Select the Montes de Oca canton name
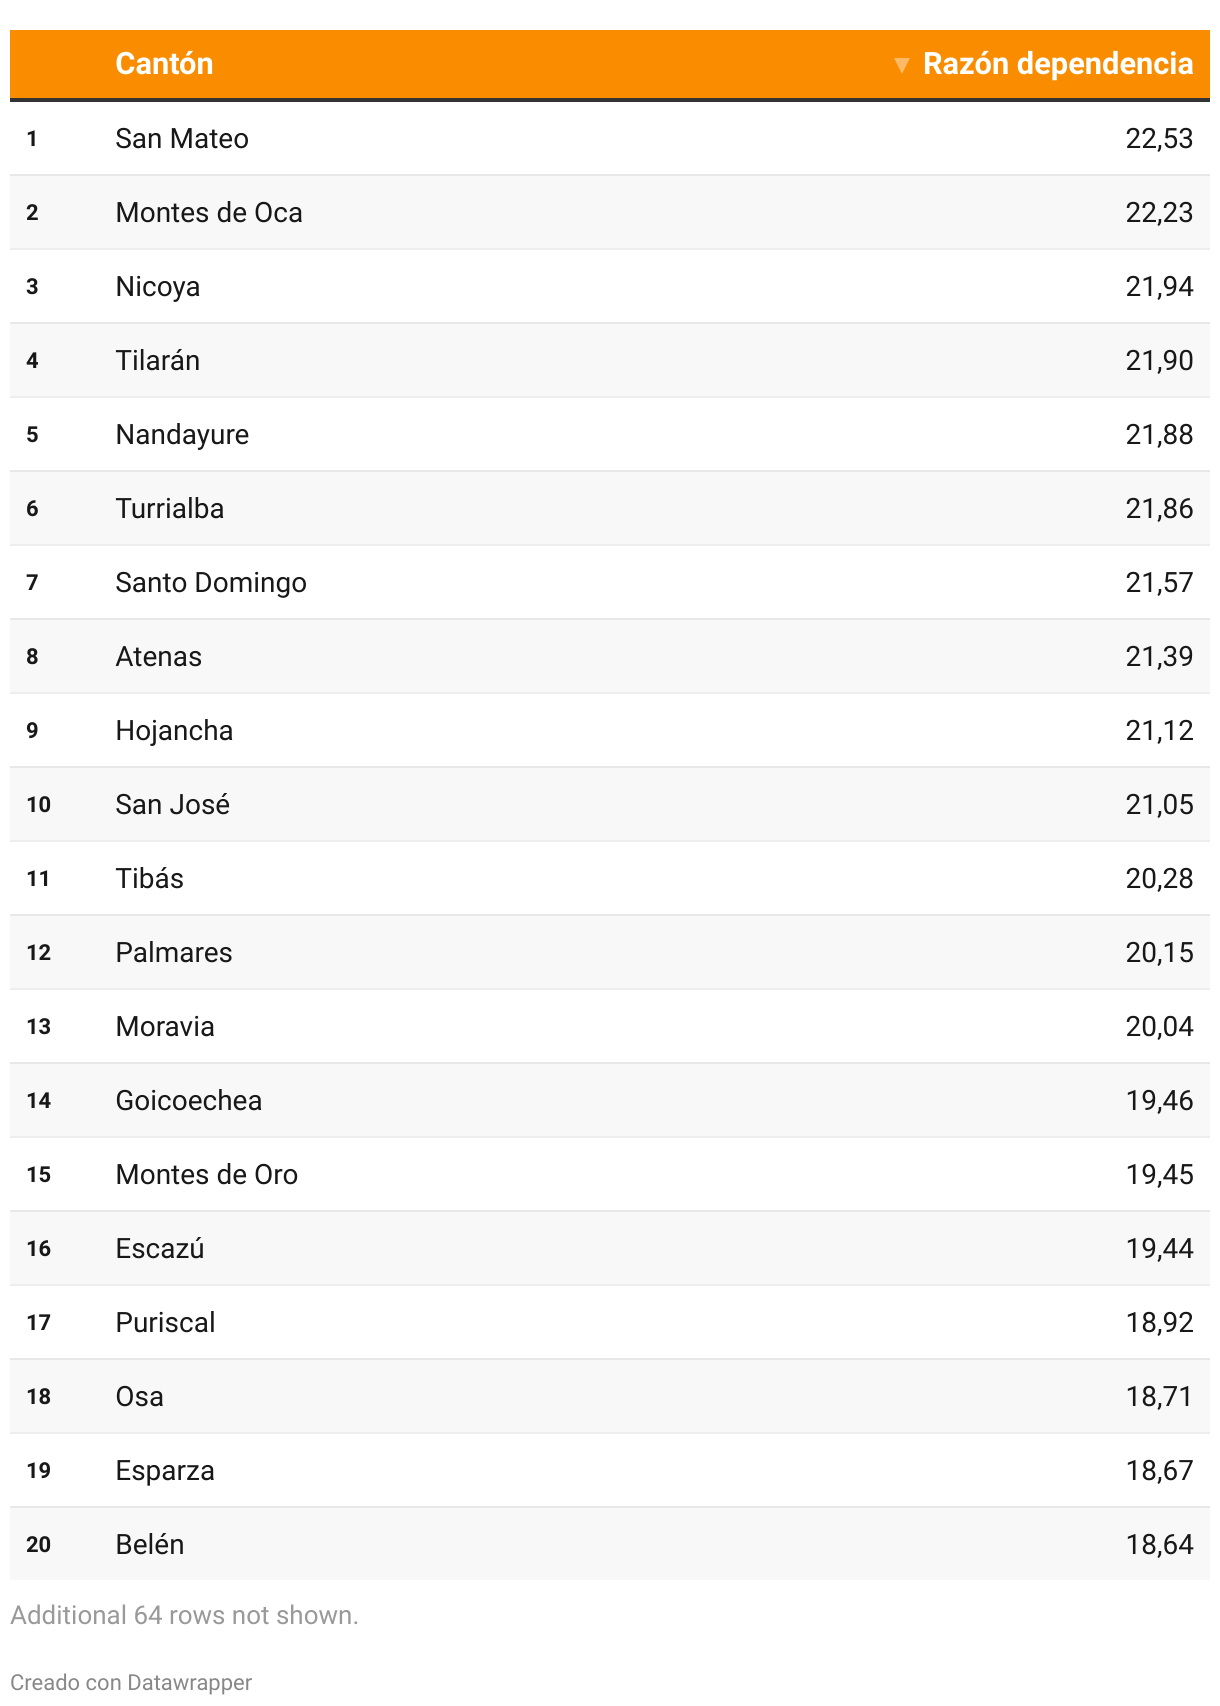This screenshot has width=1220, height=1706. 209,212
